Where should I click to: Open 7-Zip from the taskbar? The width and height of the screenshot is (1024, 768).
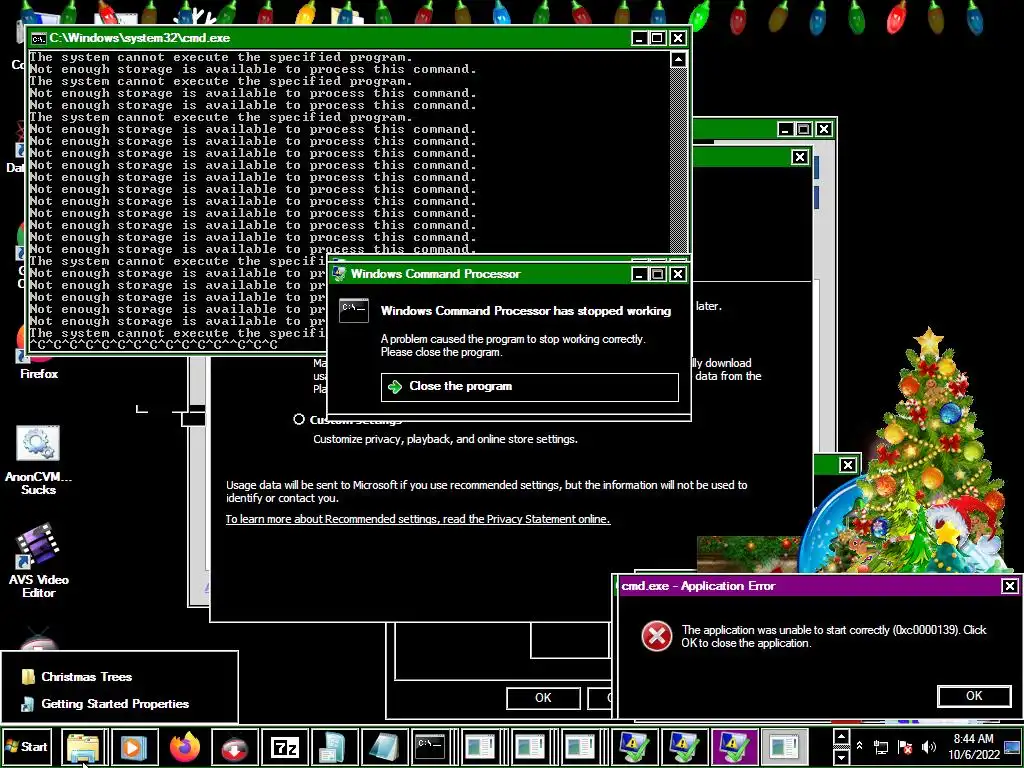tap(284, 746)
